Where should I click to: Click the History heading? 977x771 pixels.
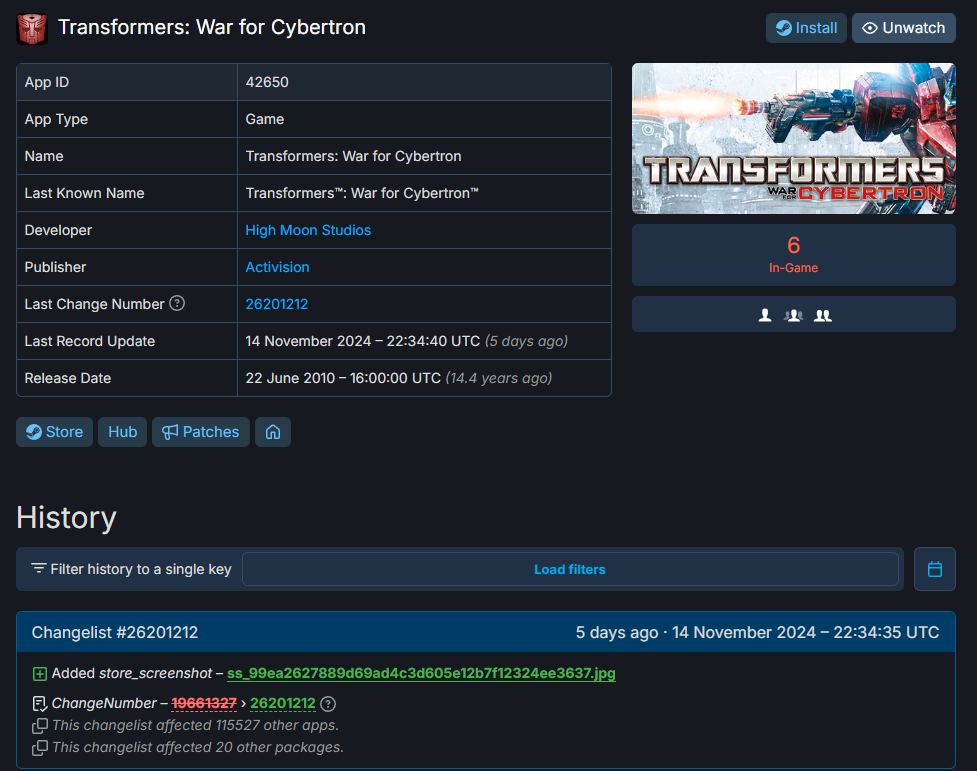click(66, 517)
